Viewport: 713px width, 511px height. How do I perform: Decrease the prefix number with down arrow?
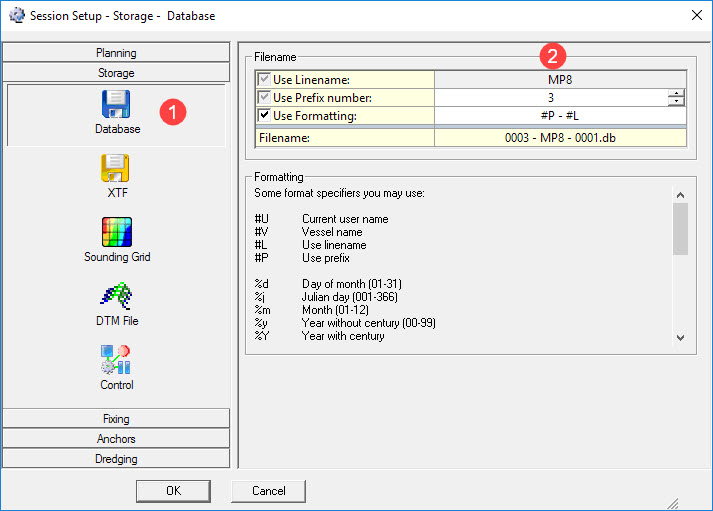point(677,102)
